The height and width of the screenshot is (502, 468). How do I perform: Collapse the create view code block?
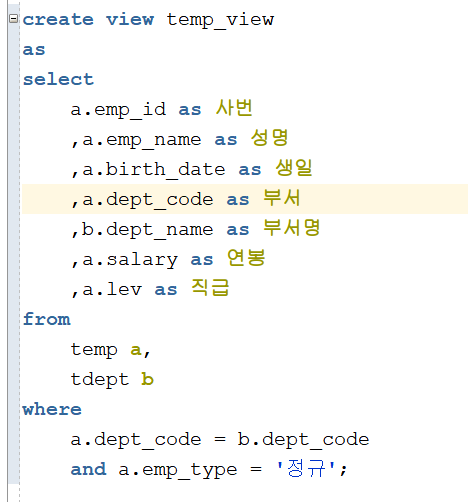(13, 18)
